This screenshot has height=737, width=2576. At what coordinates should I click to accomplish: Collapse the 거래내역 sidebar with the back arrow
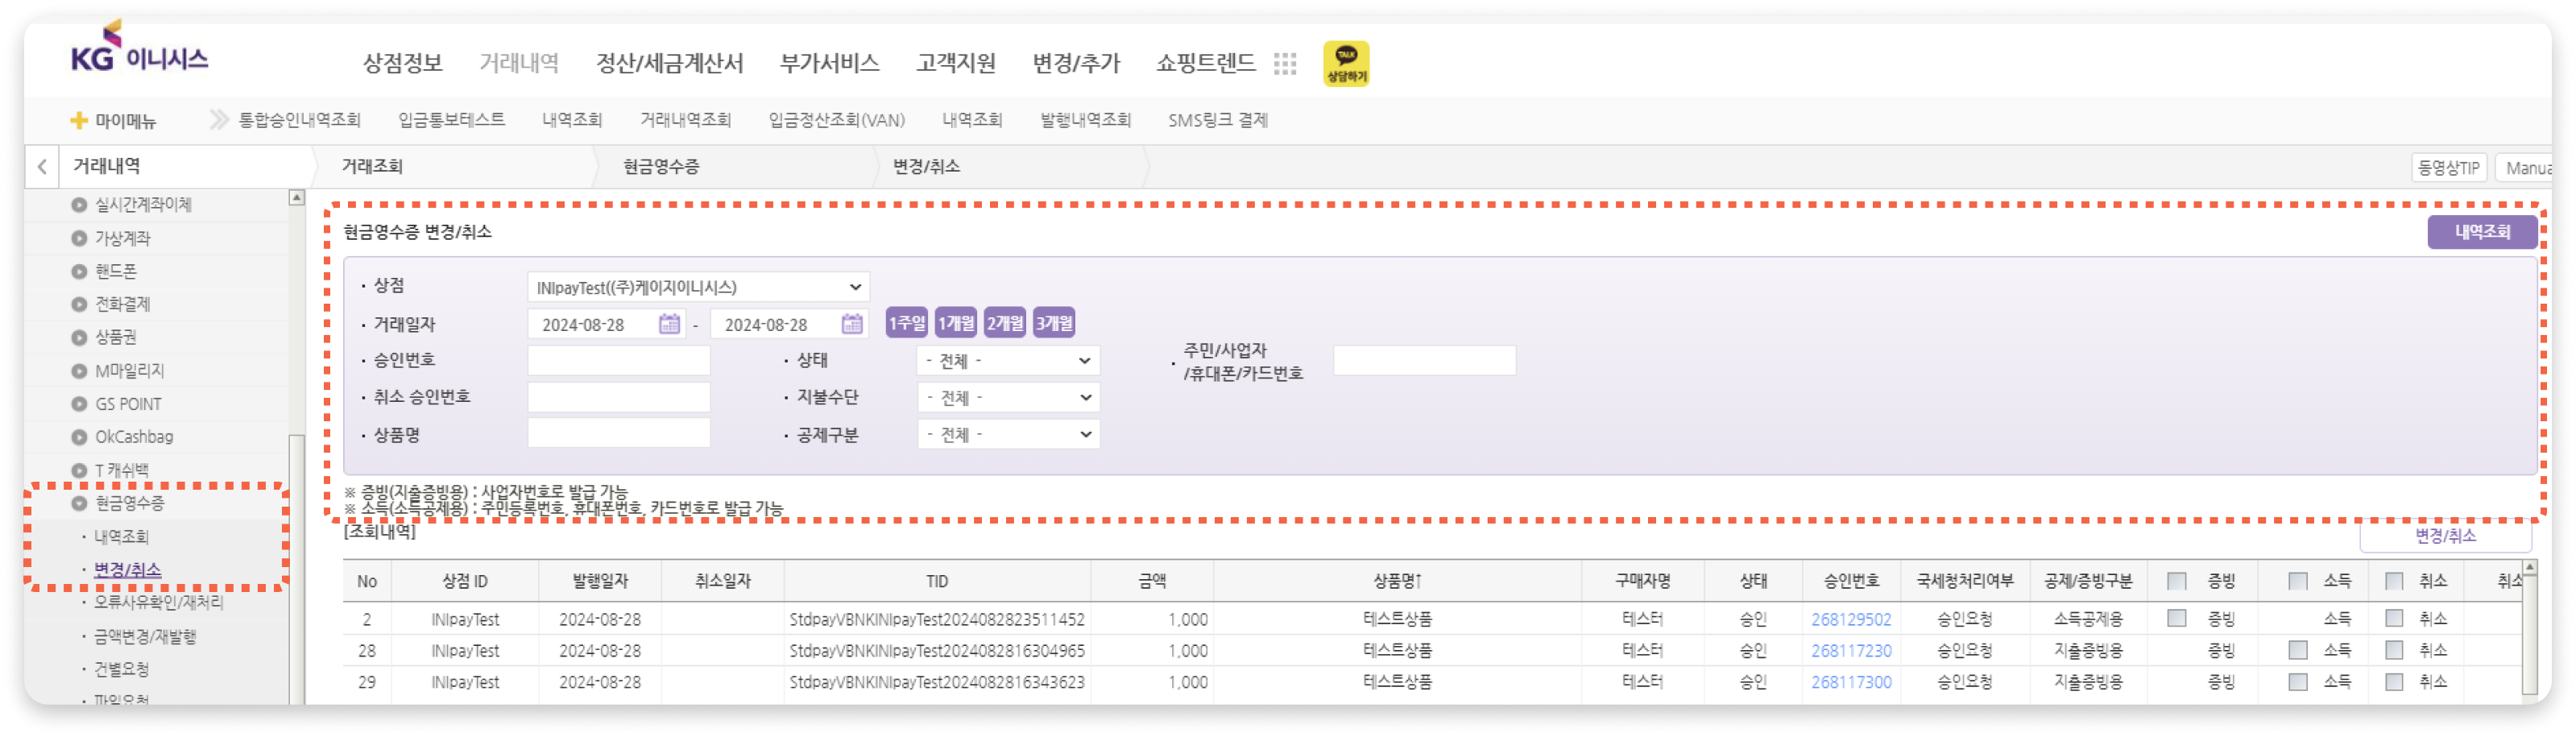click(x=42, y=167)
